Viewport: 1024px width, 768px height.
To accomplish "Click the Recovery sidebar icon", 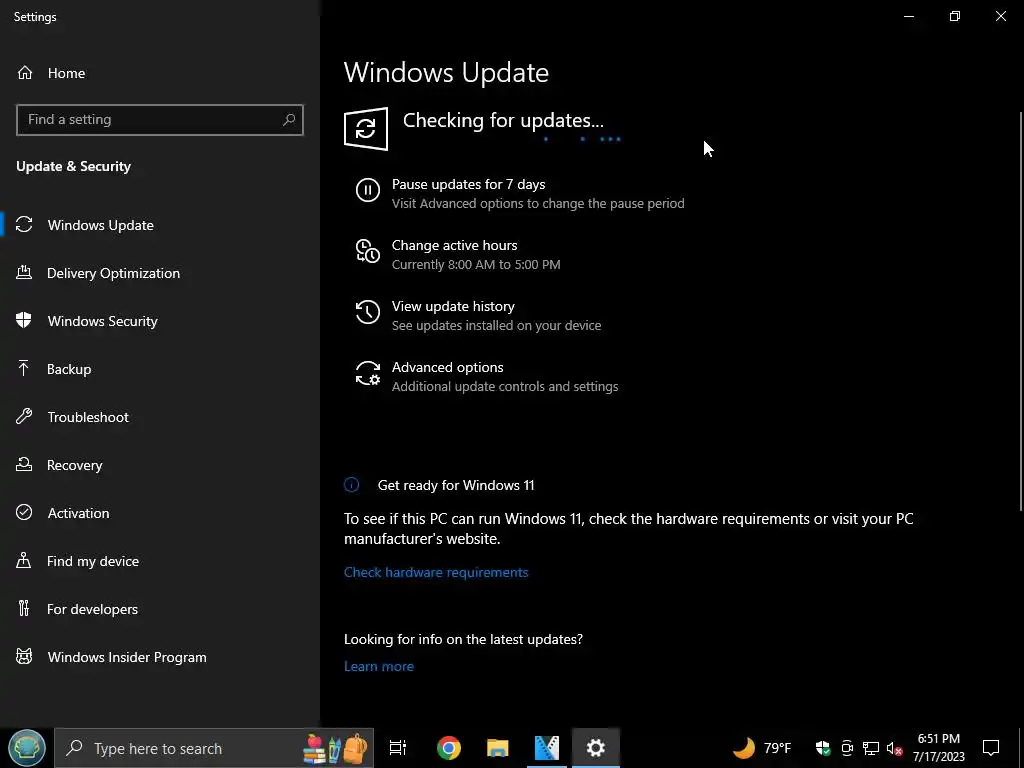I will [24, 464].
